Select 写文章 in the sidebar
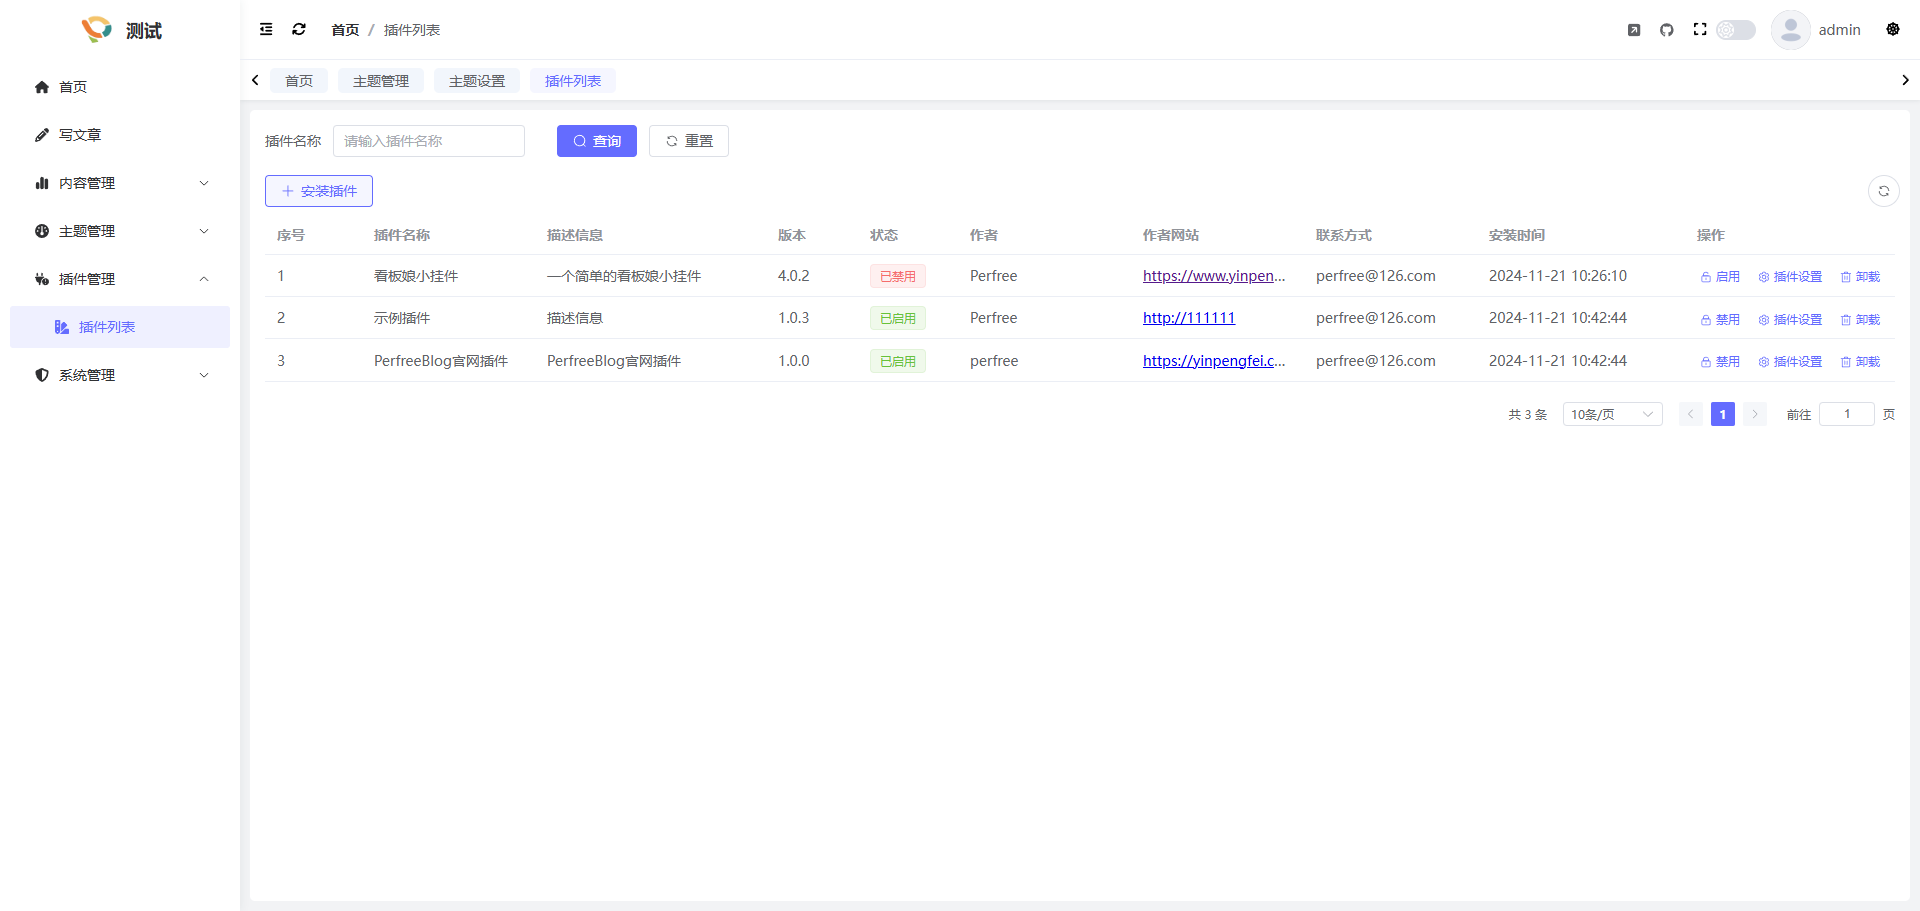This screenshot has width=1920, height=911. 80,135
